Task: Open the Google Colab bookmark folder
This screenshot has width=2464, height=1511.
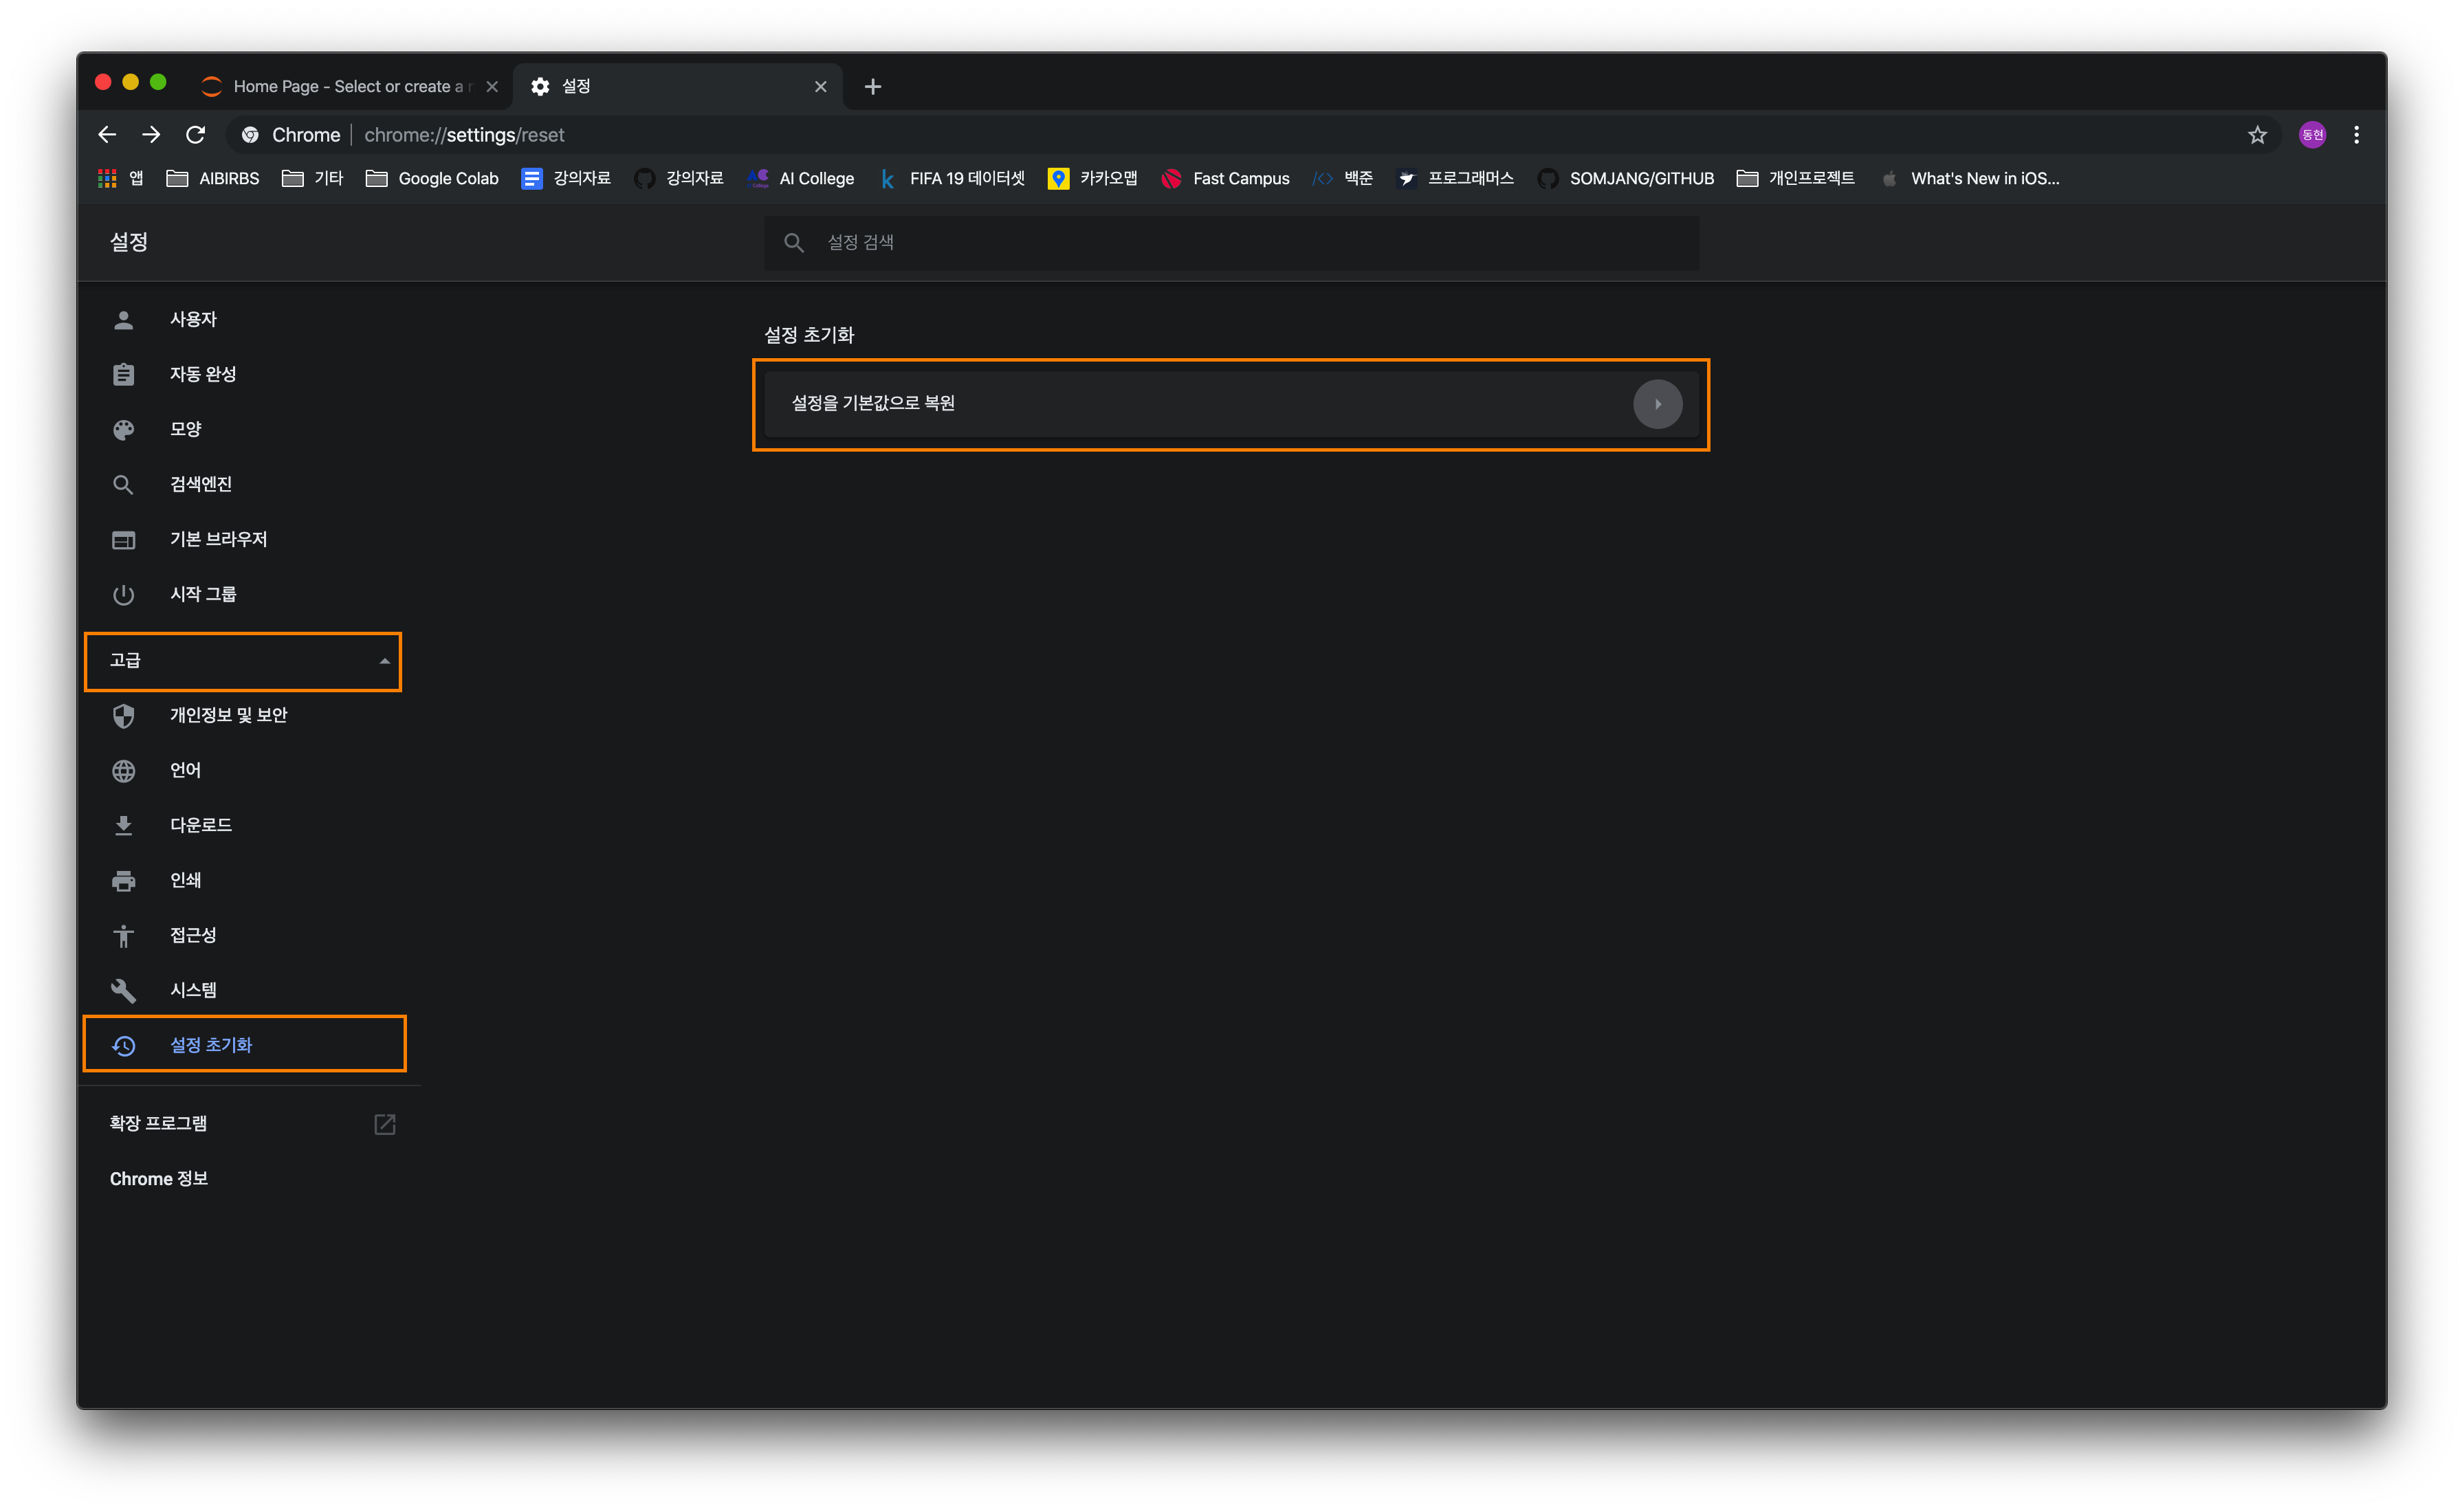Action: (x=433, y=179)
